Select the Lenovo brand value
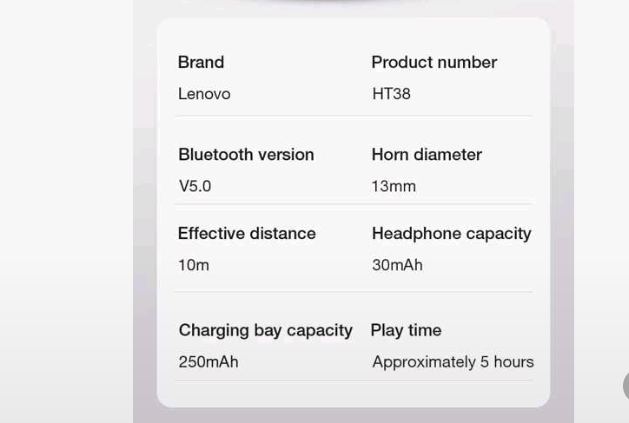The height and width of the screenshot is (423, 629). tap(204, 94)
